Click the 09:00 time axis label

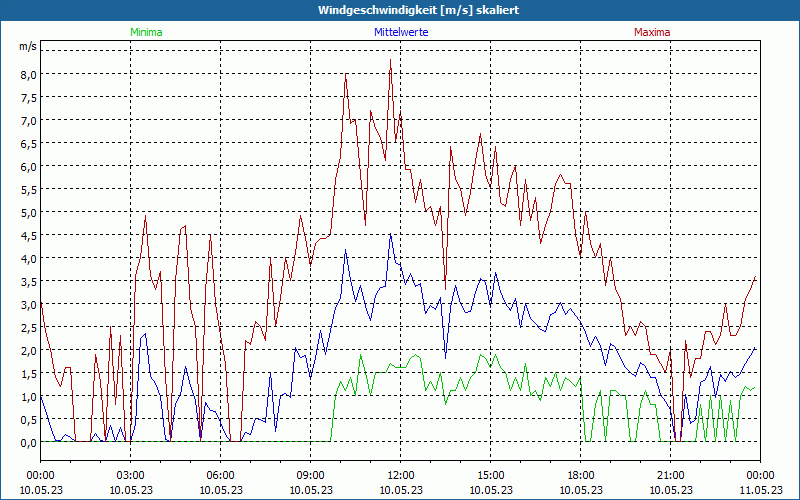click(x=310, y=475)
